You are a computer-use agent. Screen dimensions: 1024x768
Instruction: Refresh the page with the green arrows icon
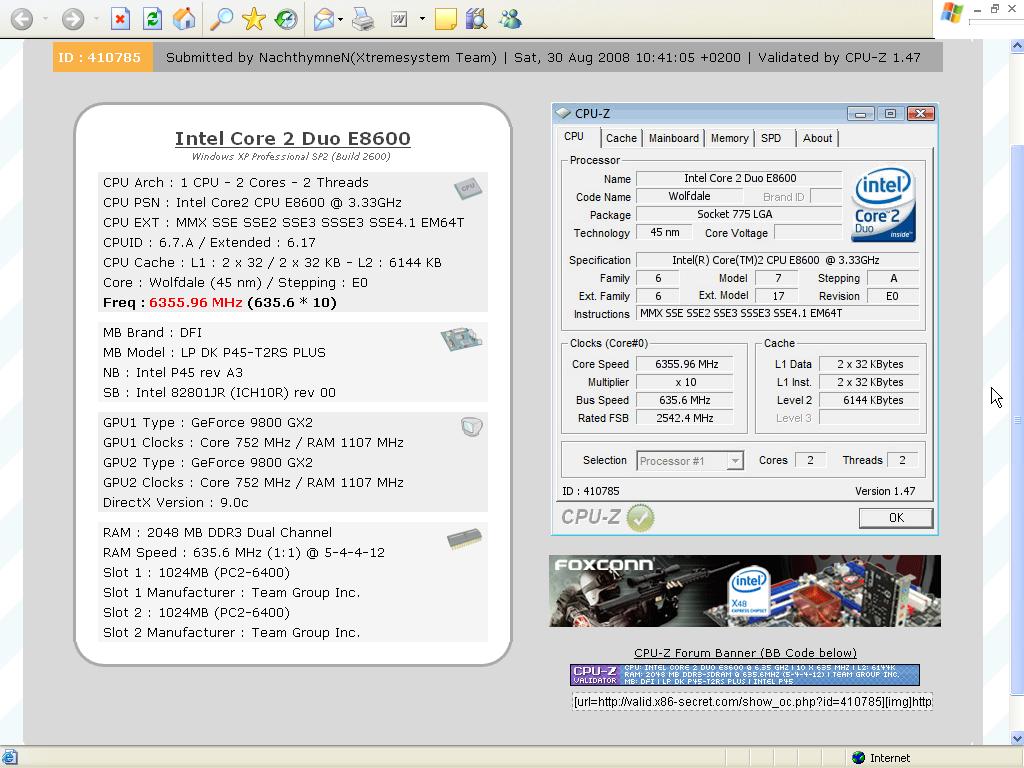[x=152, y=19]
